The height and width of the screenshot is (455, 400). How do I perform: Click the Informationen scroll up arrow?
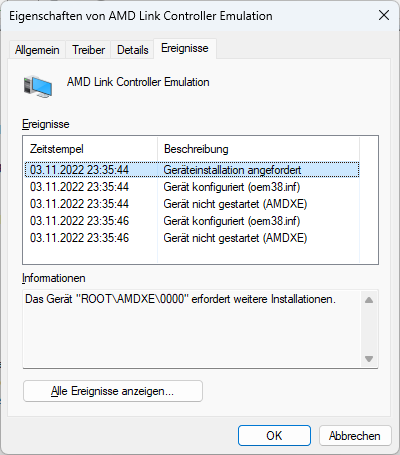[369, 300]
